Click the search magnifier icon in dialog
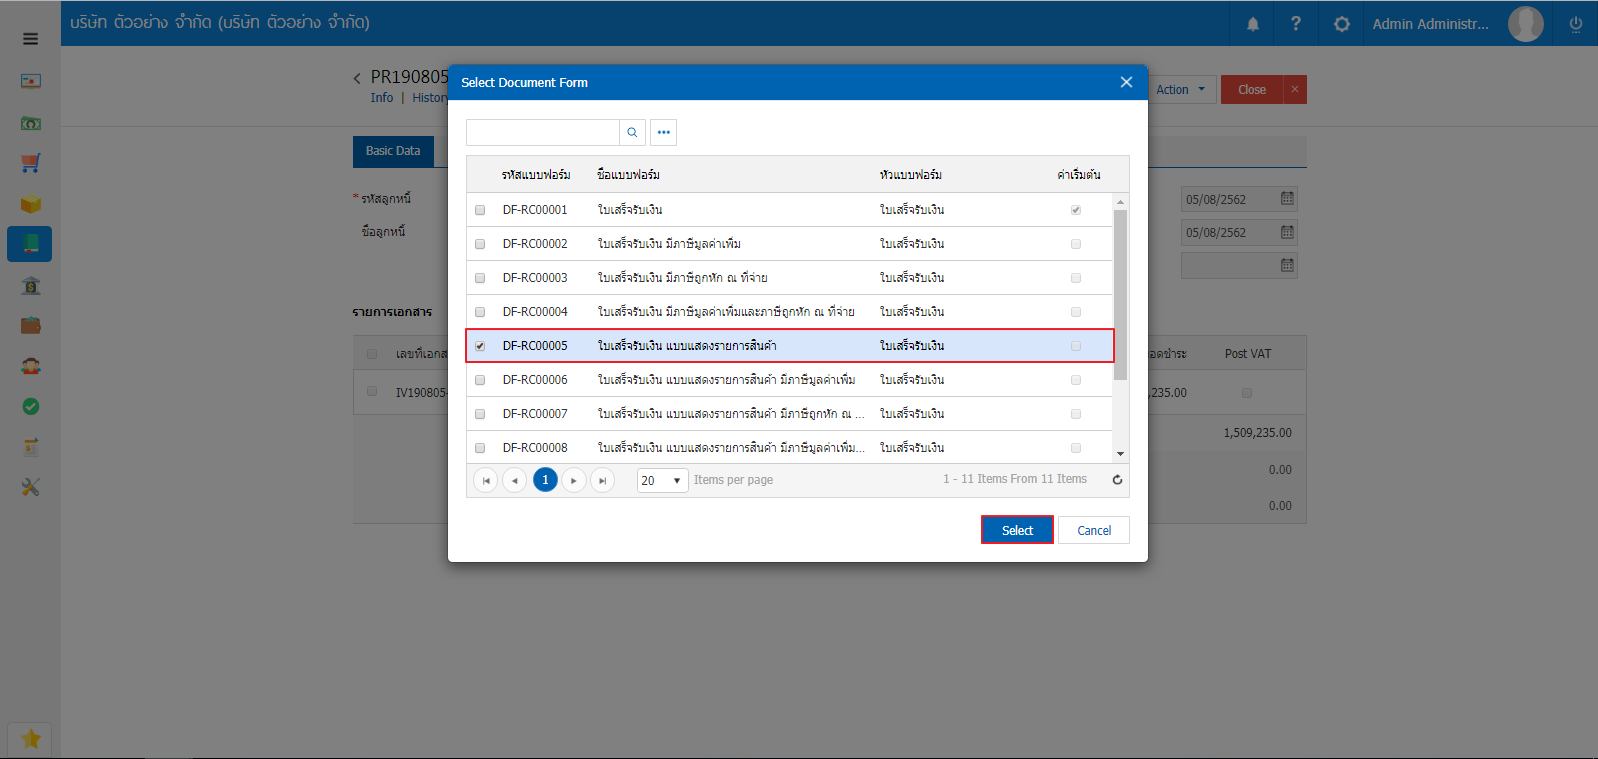 [632, 132]
